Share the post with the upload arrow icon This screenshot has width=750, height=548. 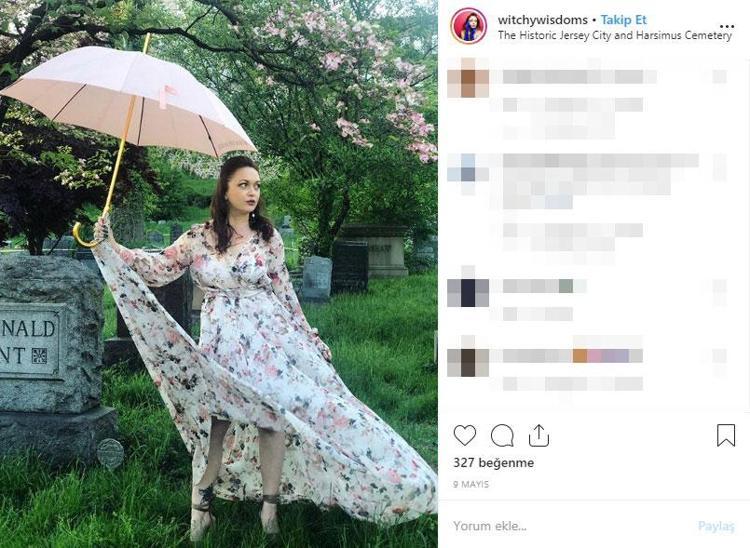[539, 435]
